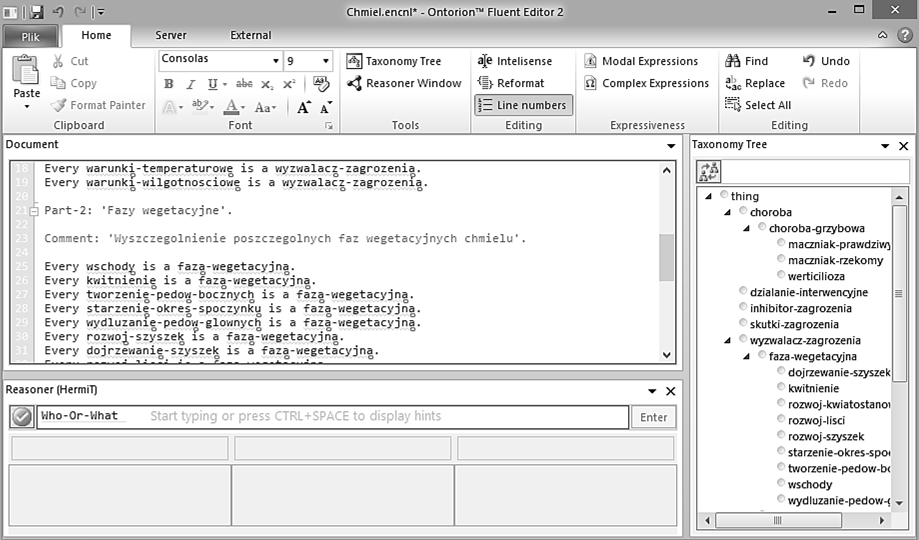
Task: Open the Taxonomy Tree tool
Action: pos(393,61)
